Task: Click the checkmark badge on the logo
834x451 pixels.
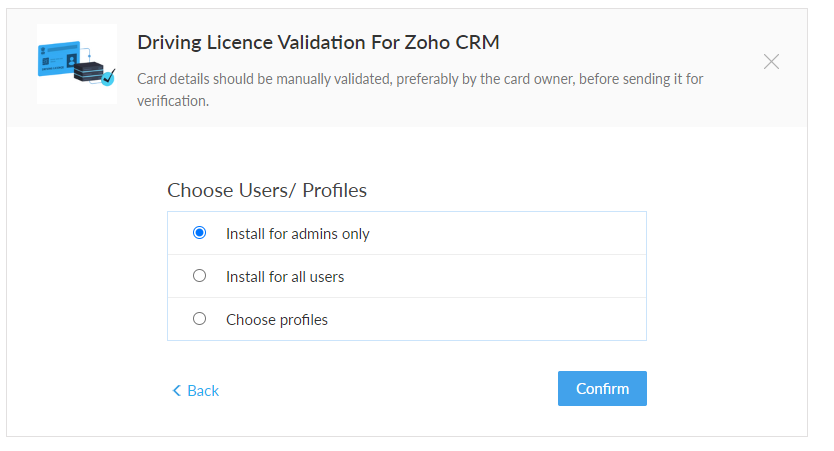Action: pyautogui.click(x=106, y=78)
